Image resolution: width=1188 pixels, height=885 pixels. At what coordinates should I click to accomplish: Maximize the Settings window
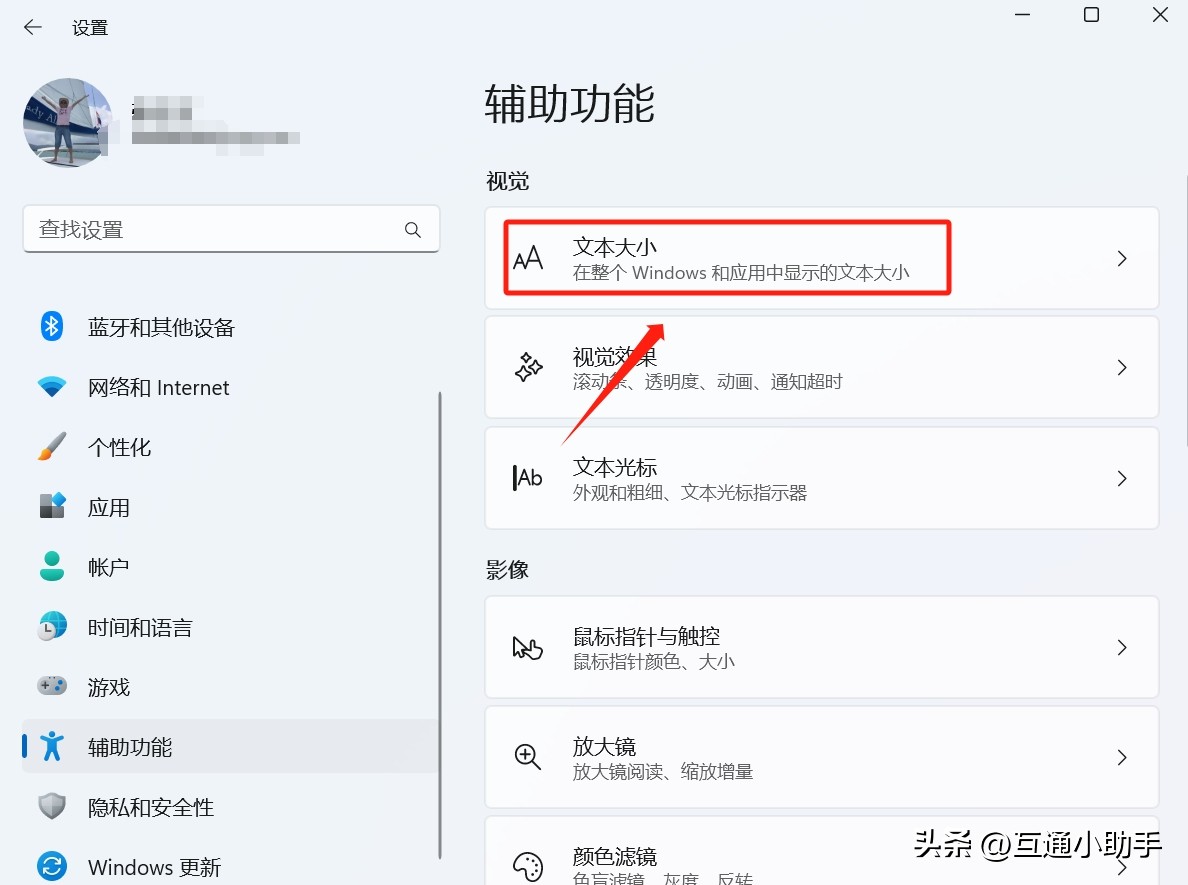coord(1091,14)
